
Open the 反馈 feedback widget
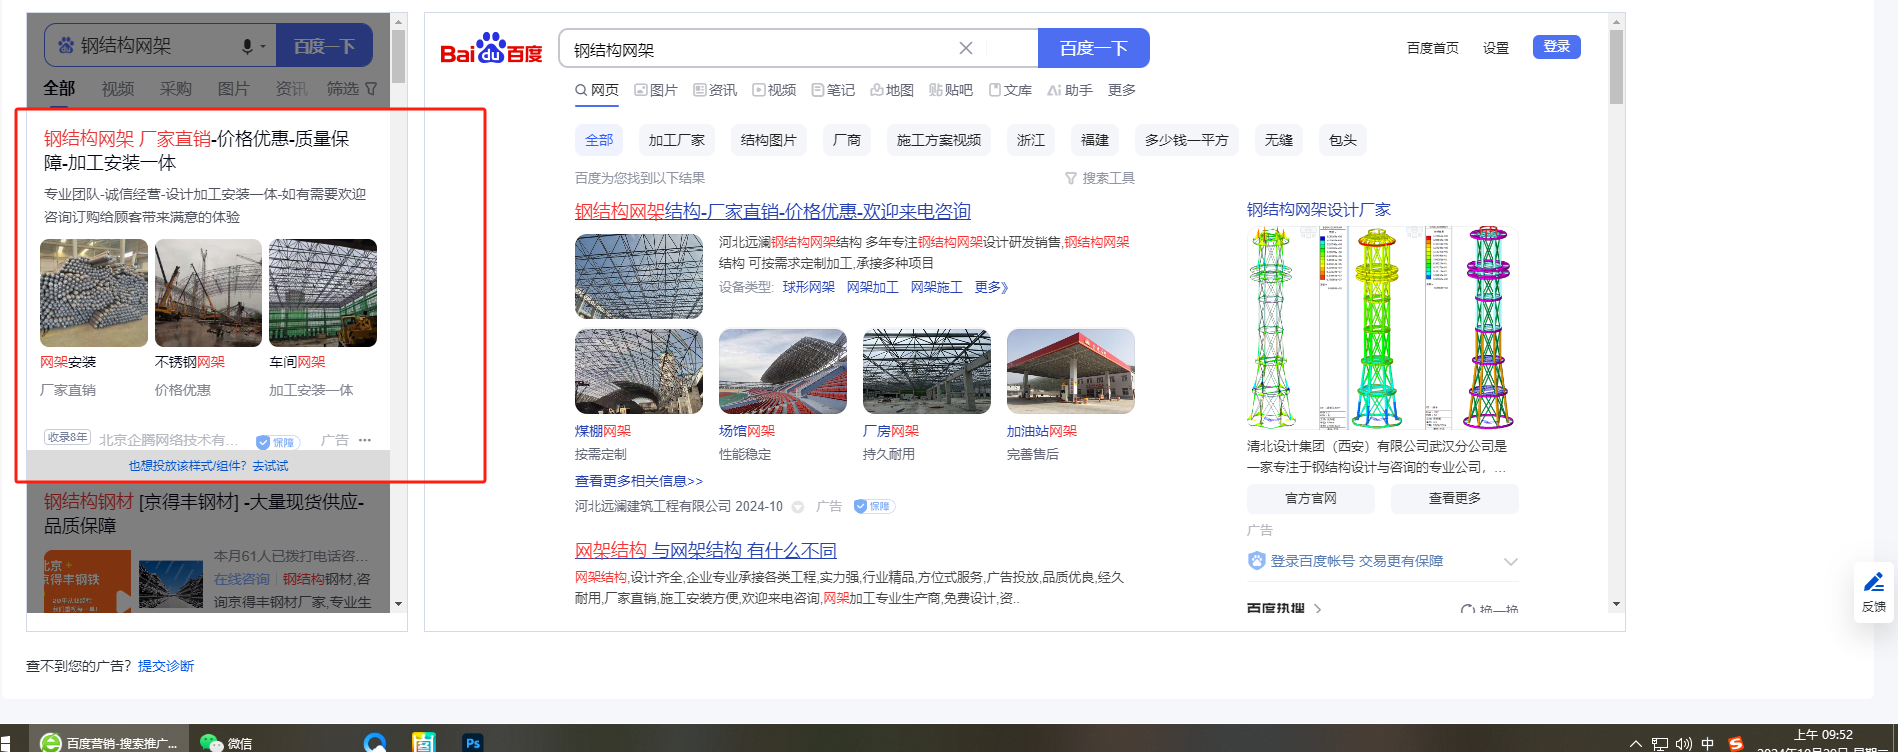coord(1873,592)
